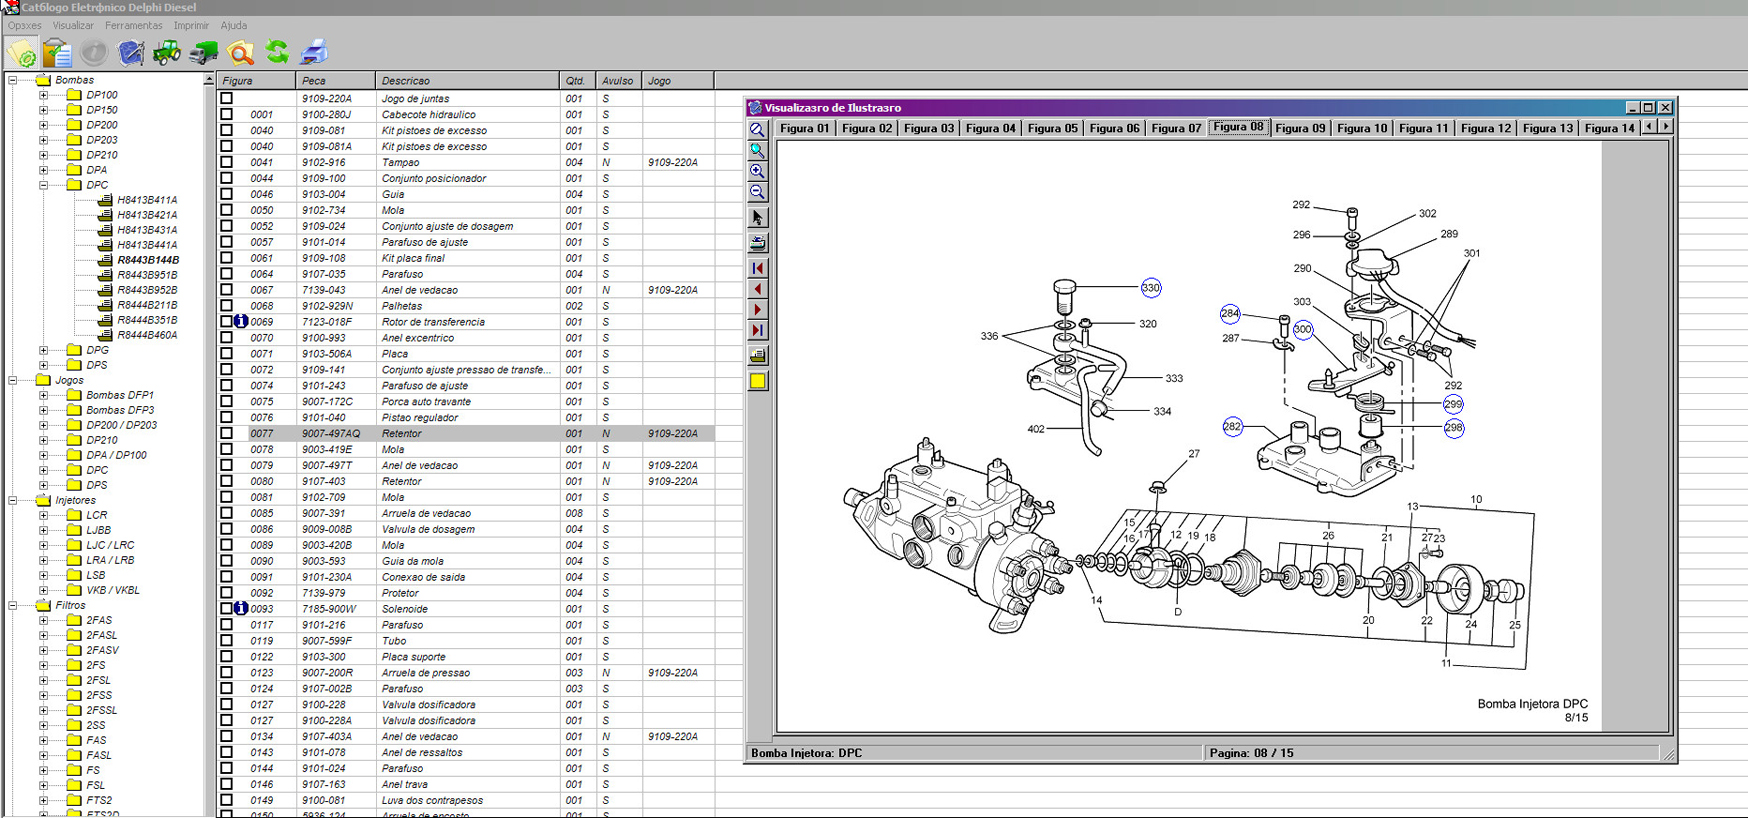
Task: Zoom out on the illustration viewer
Action: click(x=758, y=192)
